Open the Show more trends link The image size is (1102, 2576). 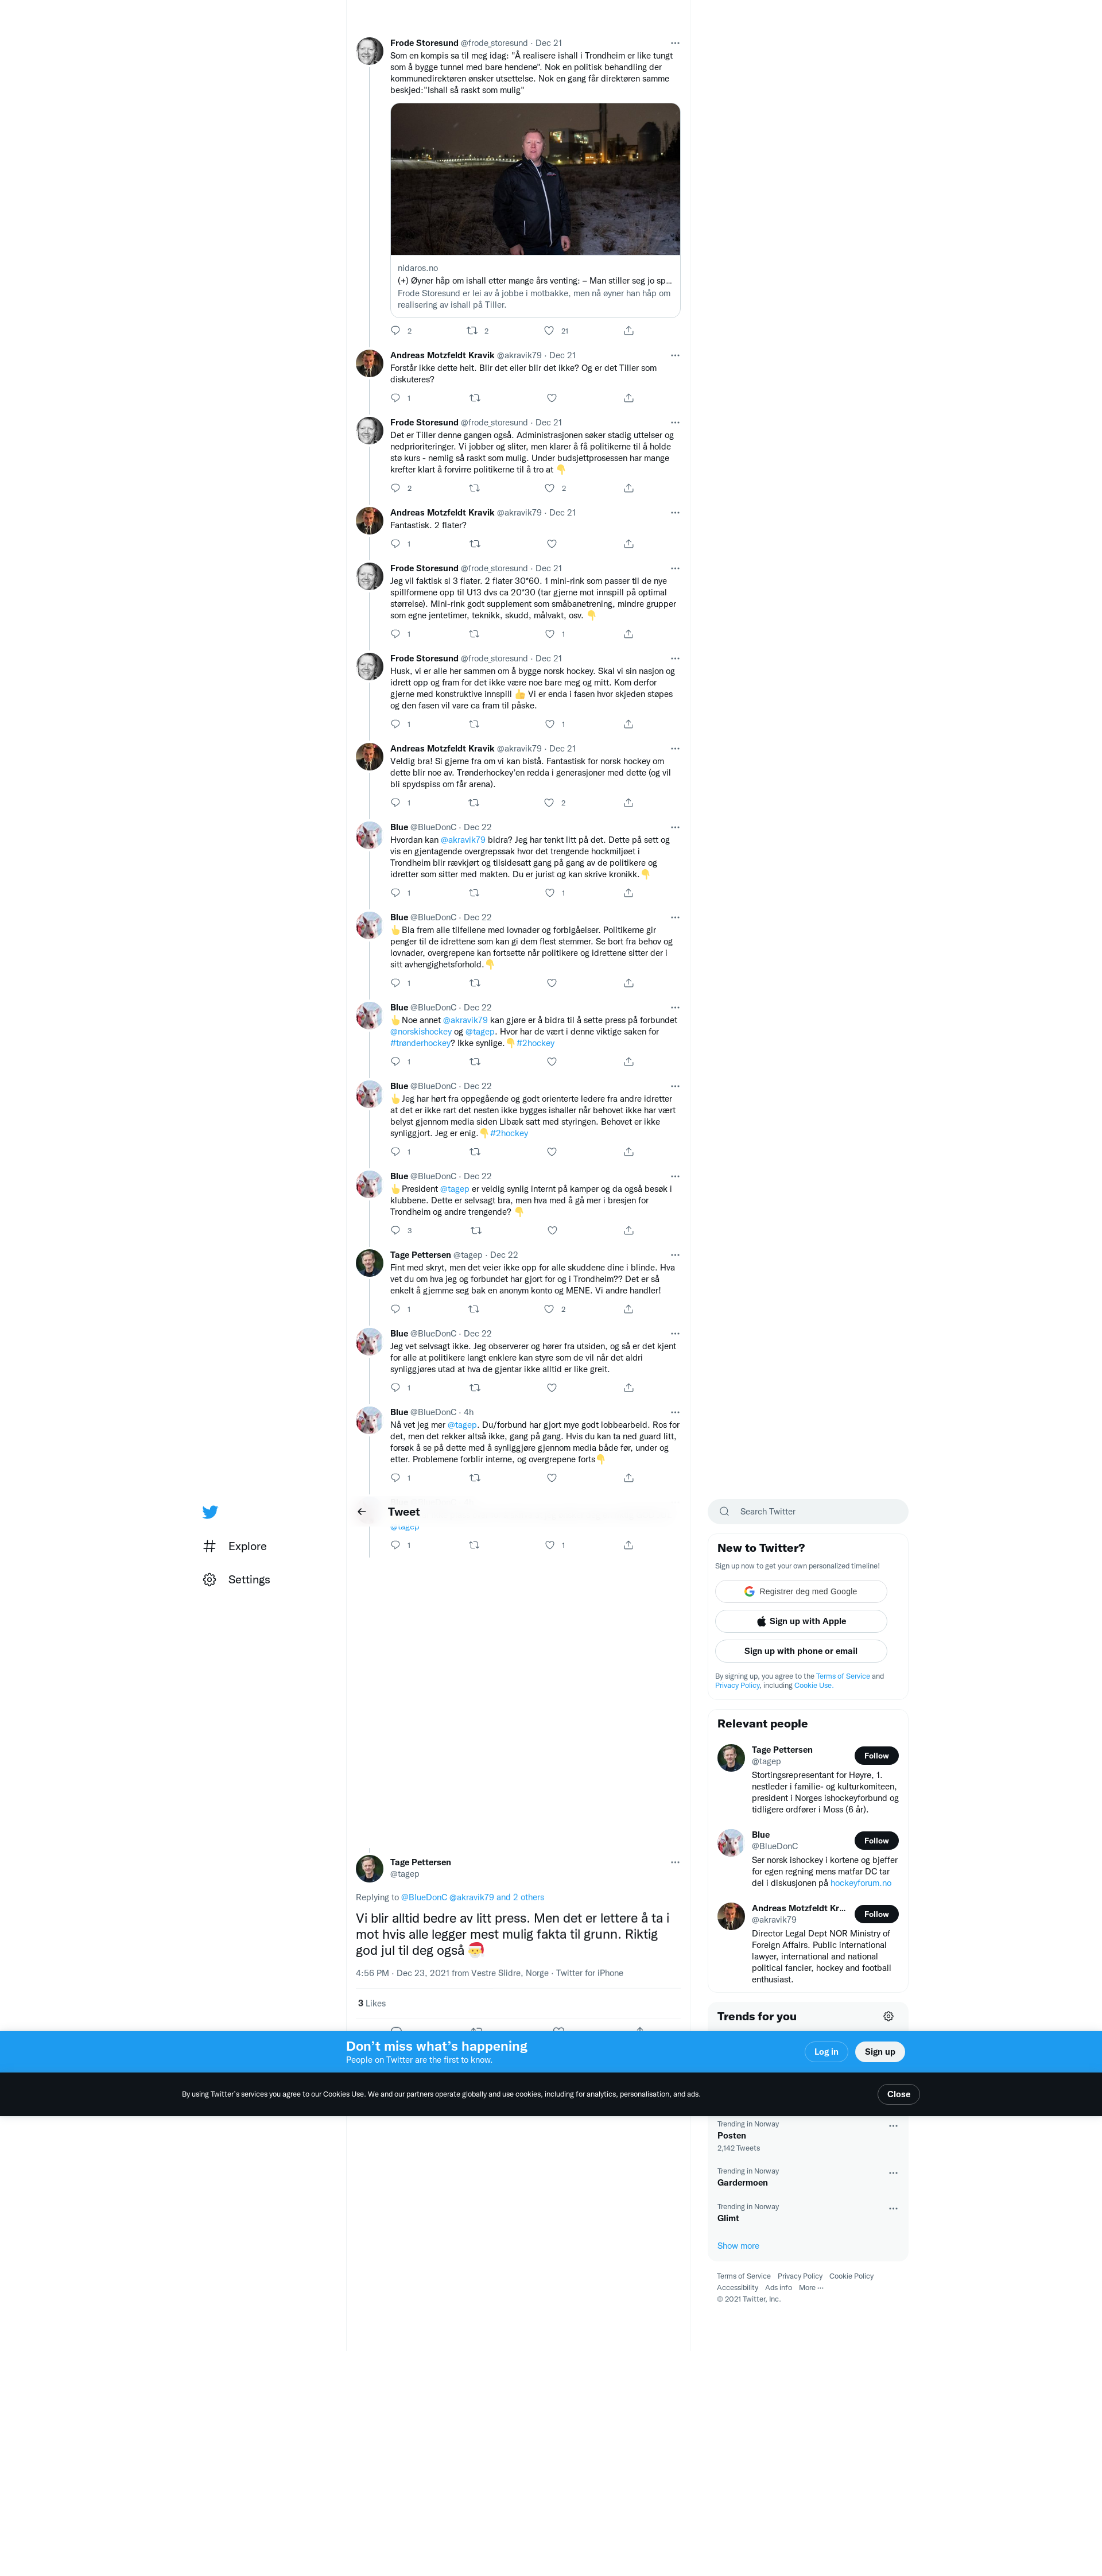click(x=738, y=2246)
